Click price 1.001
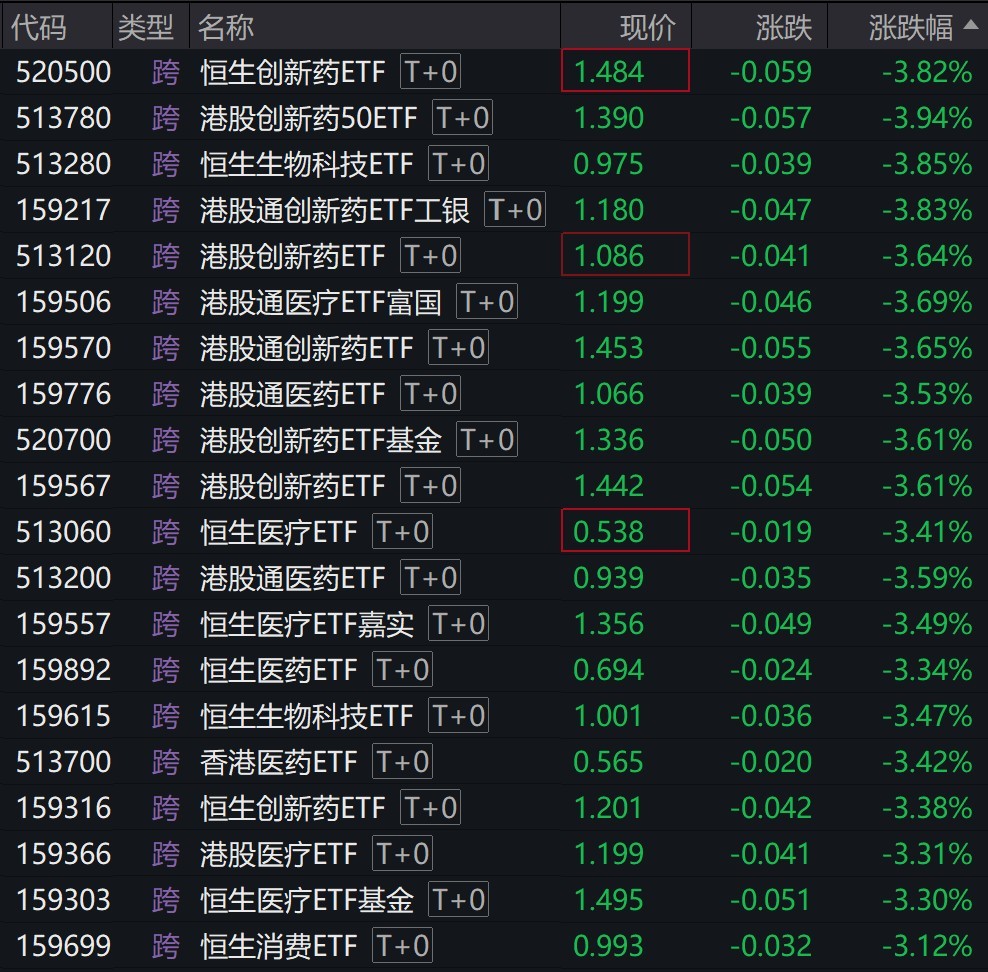Image resolution: width=988 pixels, height=972 pixels. point(609,716)
